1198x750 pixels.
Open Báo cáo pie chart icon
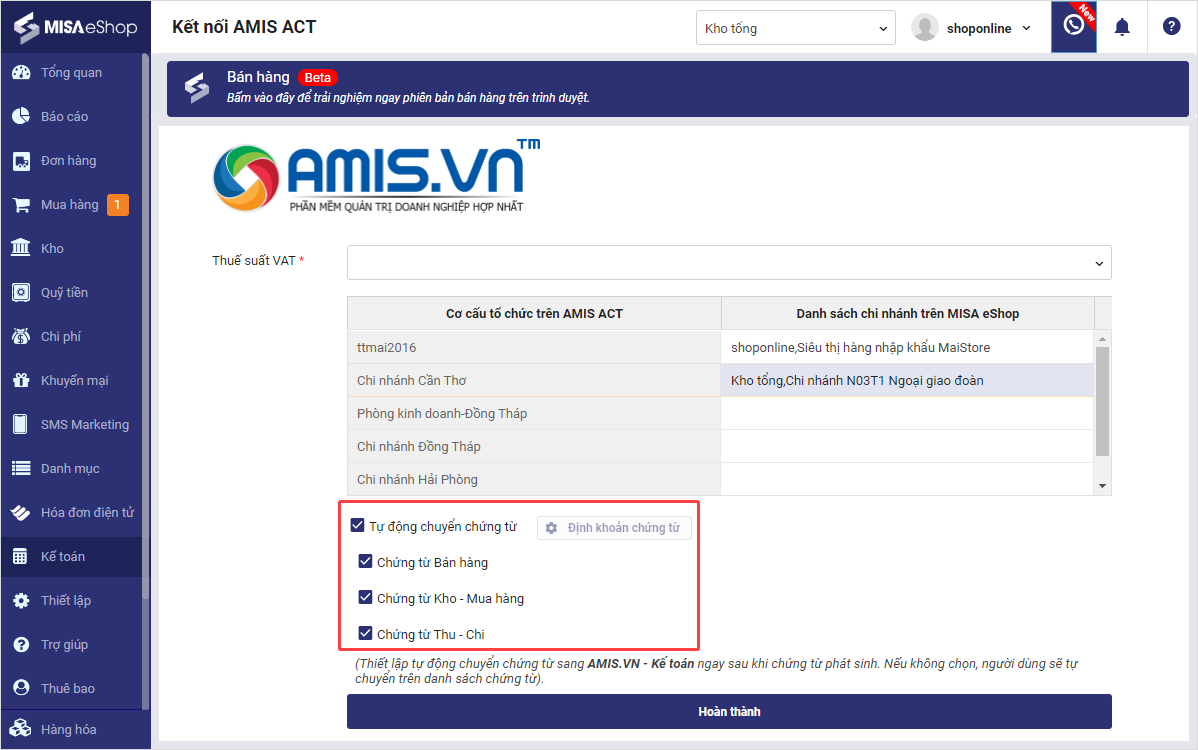21,117
